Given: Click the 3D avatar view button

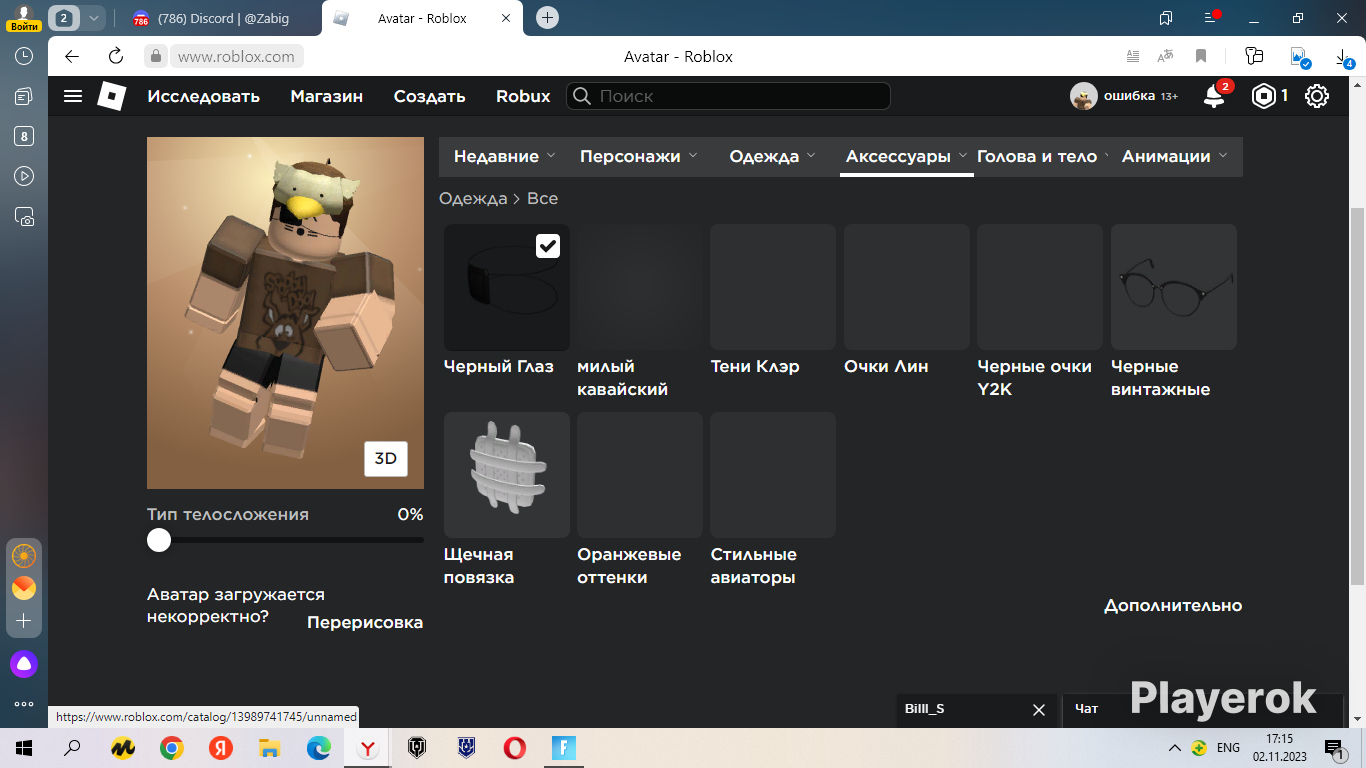Looking at the screenshot, I should click(386, 459).
